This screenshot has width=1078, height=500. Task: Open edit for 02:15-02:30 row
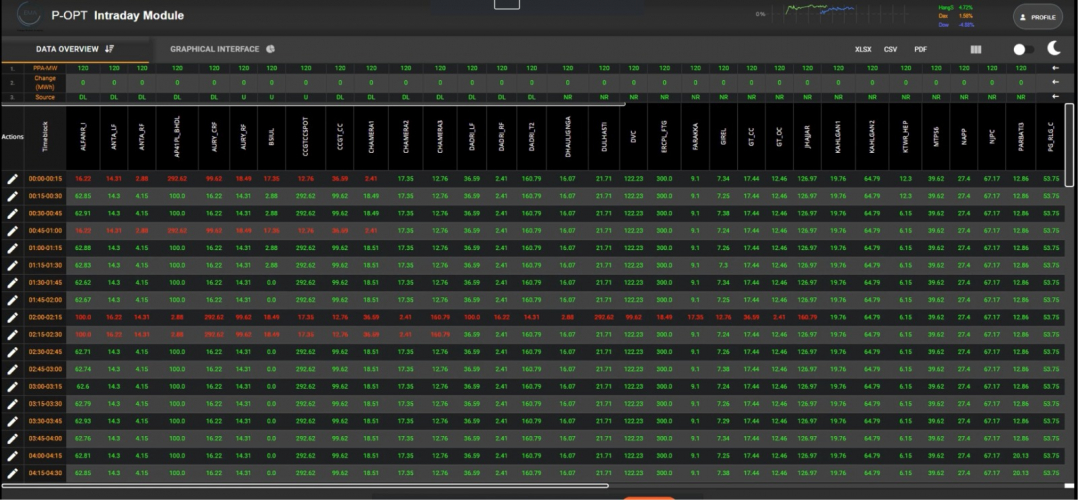12,335
